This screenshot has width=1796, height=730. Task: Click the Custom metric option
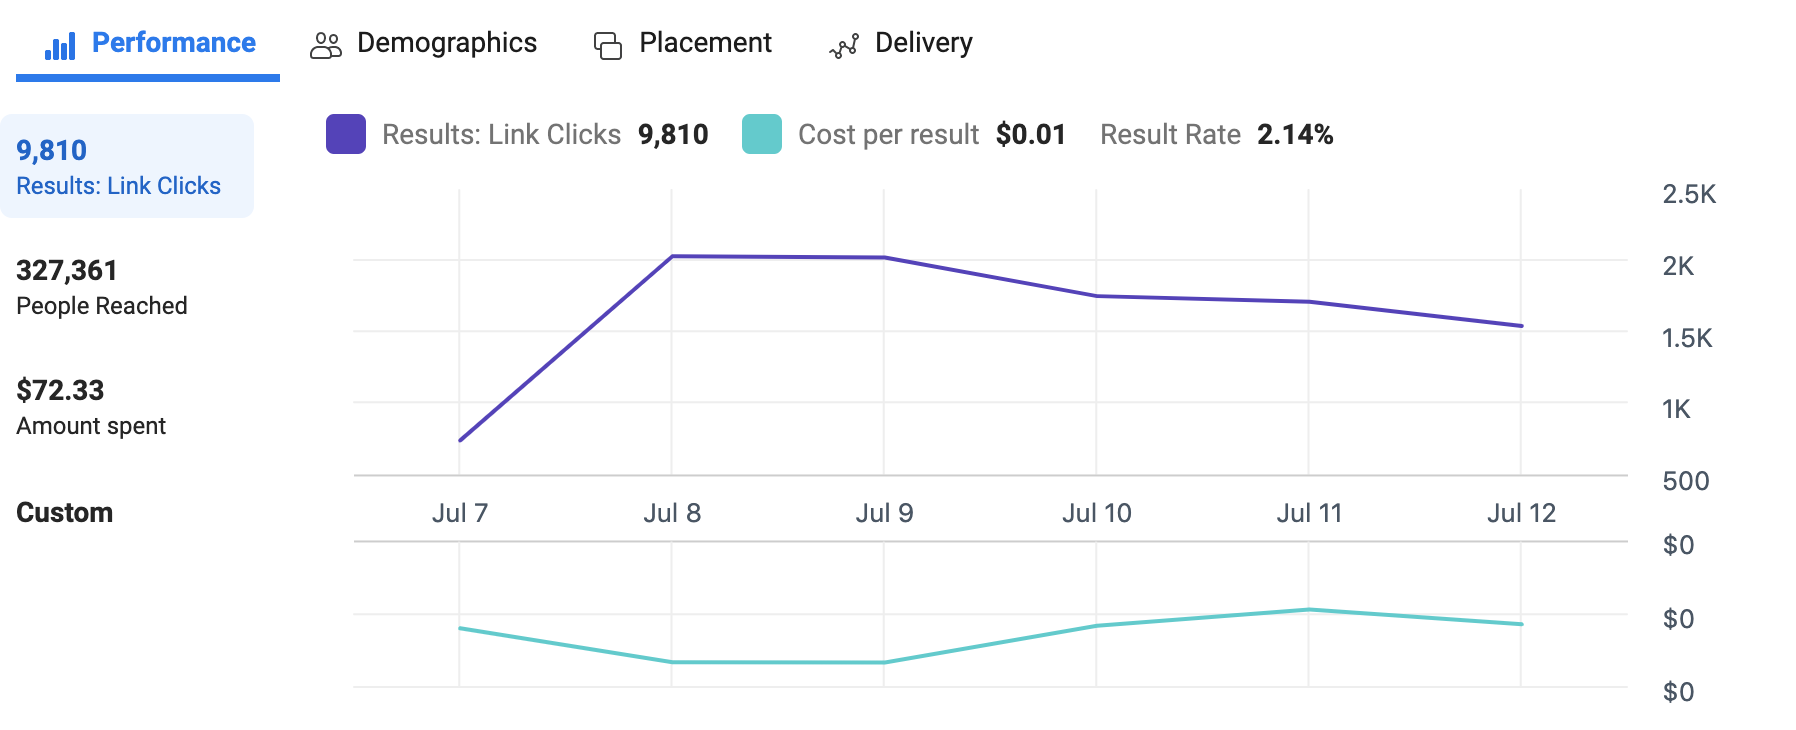(x=65, y=513)
